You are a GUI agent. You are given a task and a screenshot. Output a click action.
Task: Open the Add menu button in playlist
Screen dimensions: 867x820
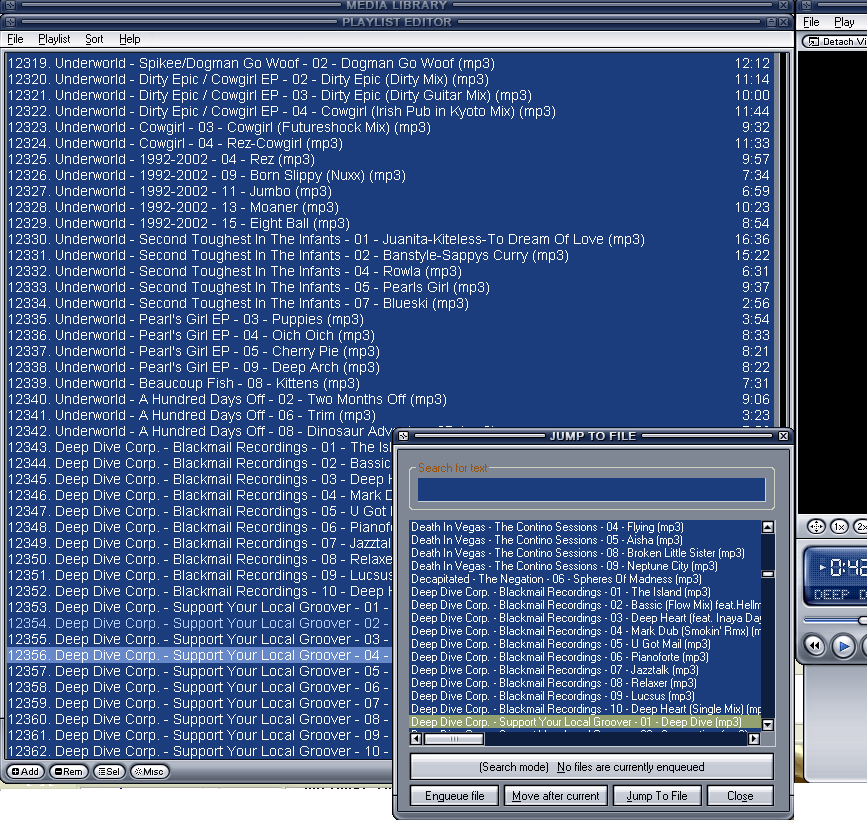pyautogui.click(x=25, y=771)
